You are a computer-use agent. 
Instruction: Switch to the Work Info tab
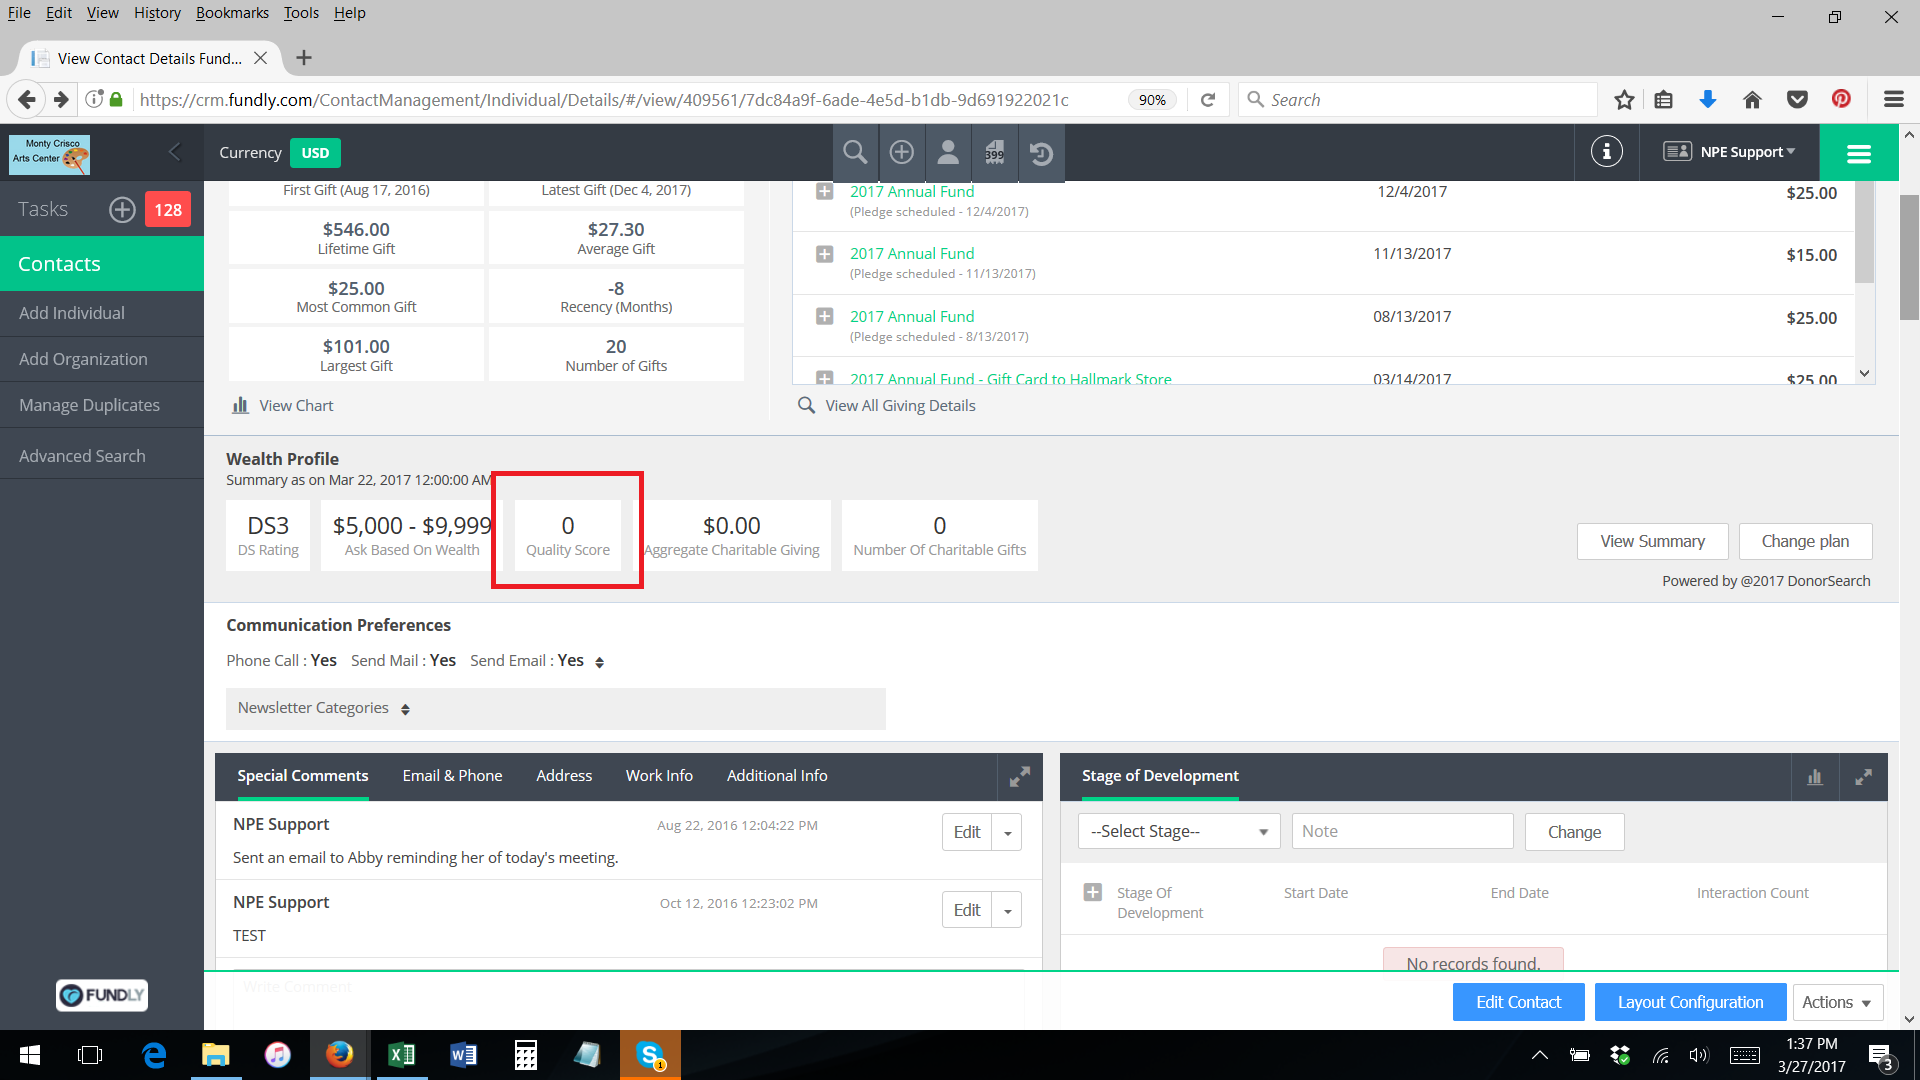pyautogui.click(x=658, y=775)
